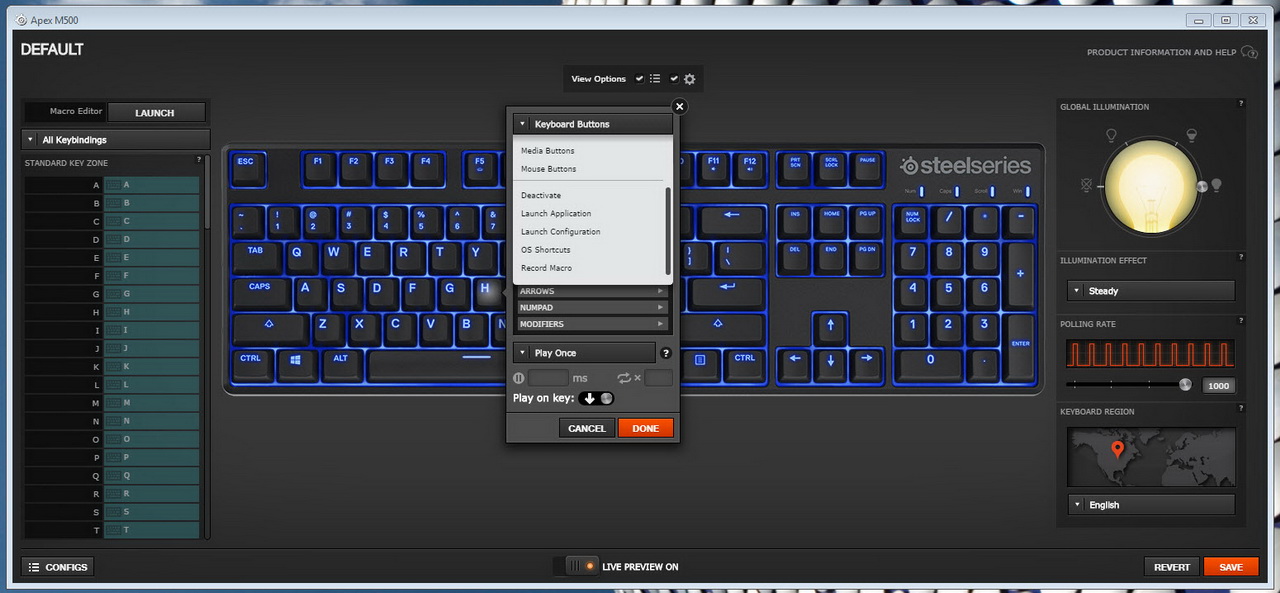Click the H key on the keyboard
Screen dimensions: 1280x593
point(486,292)
